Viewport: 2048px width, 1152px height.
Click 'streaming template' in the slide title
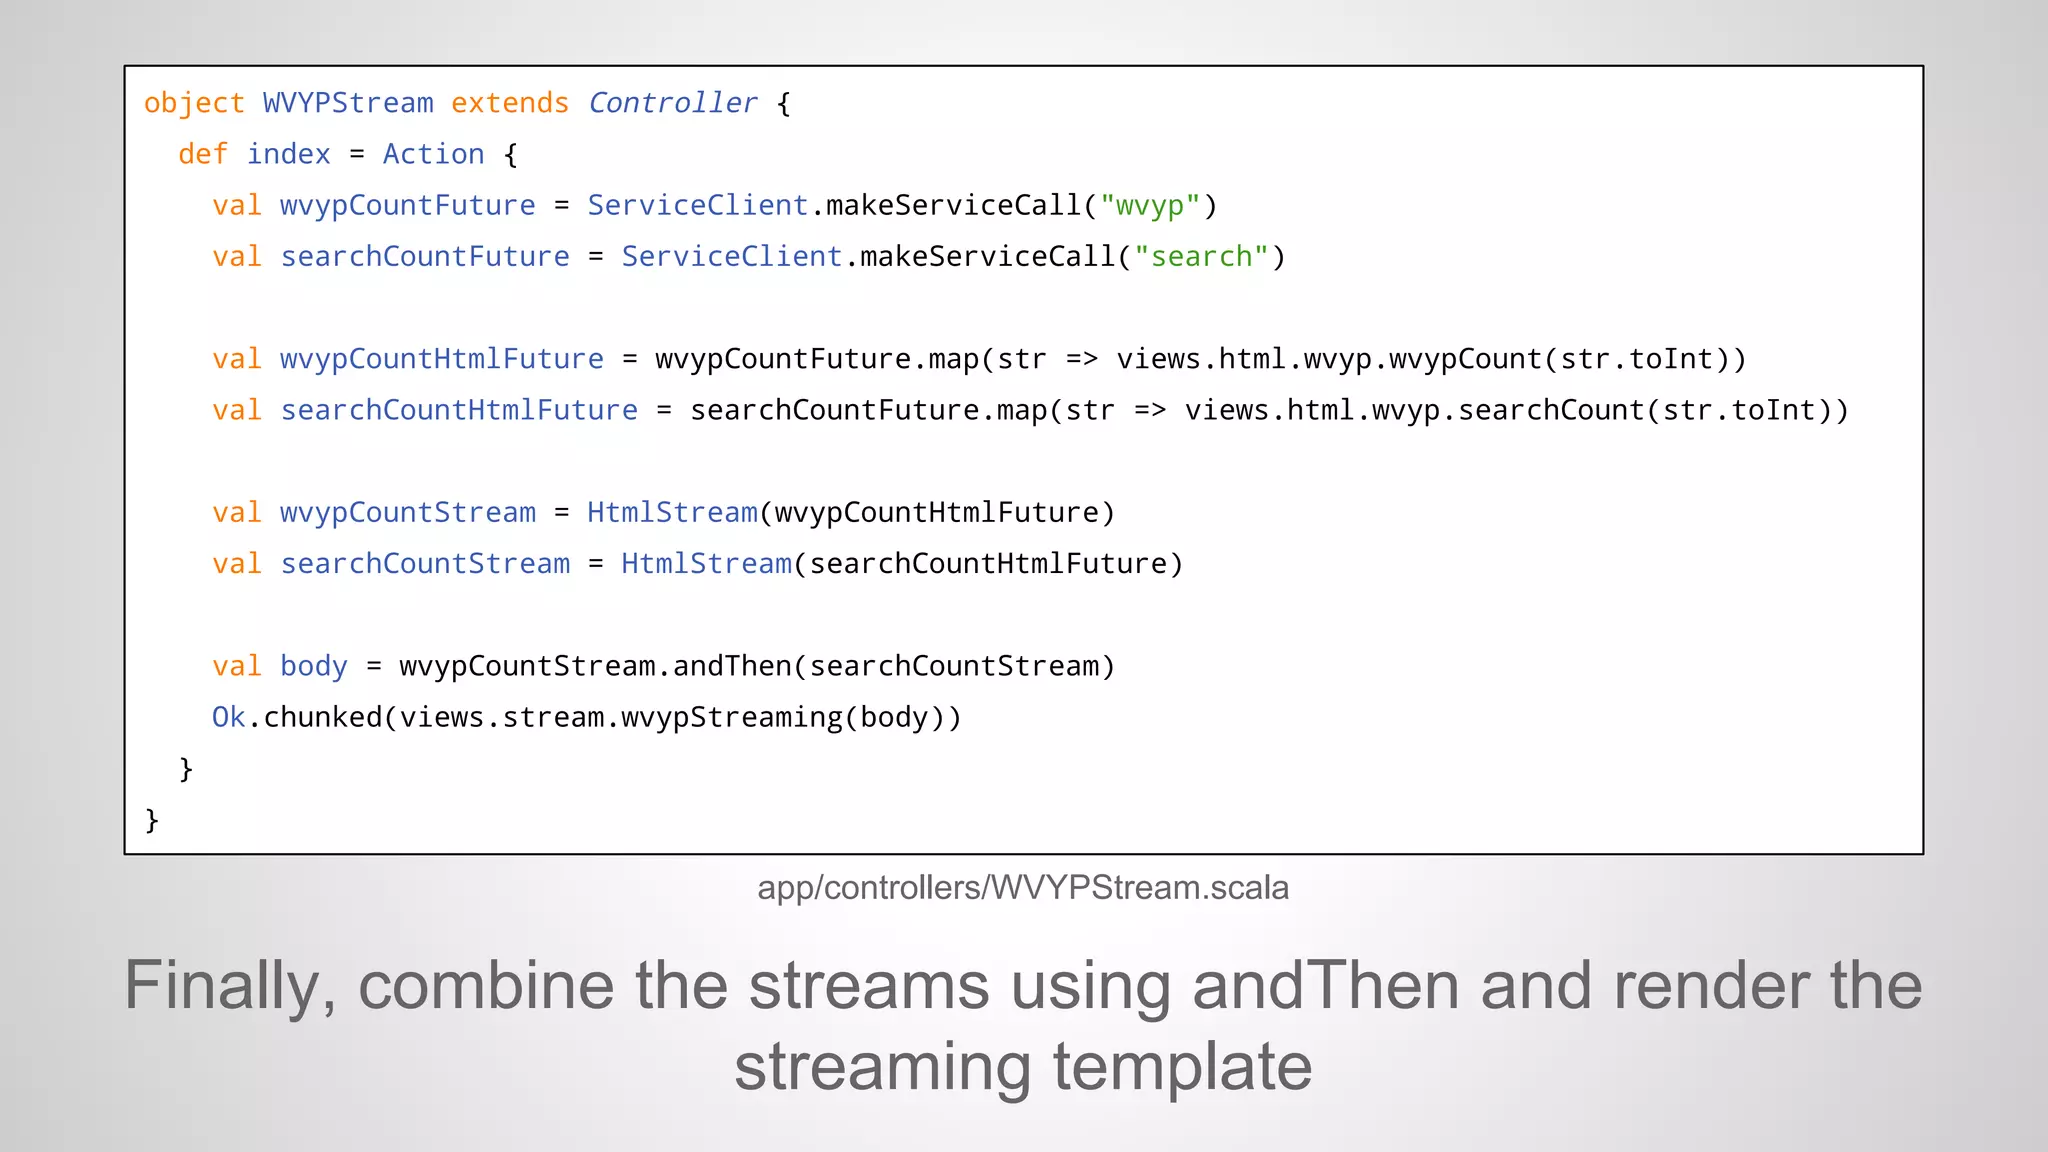pos(1023,1066)
